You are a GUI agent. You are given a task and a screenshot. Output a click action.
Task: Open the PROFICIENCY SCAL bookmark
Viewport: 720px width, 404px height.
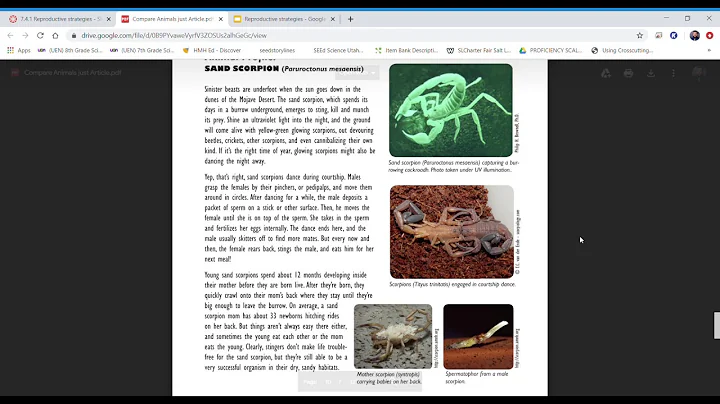point(551,50)
